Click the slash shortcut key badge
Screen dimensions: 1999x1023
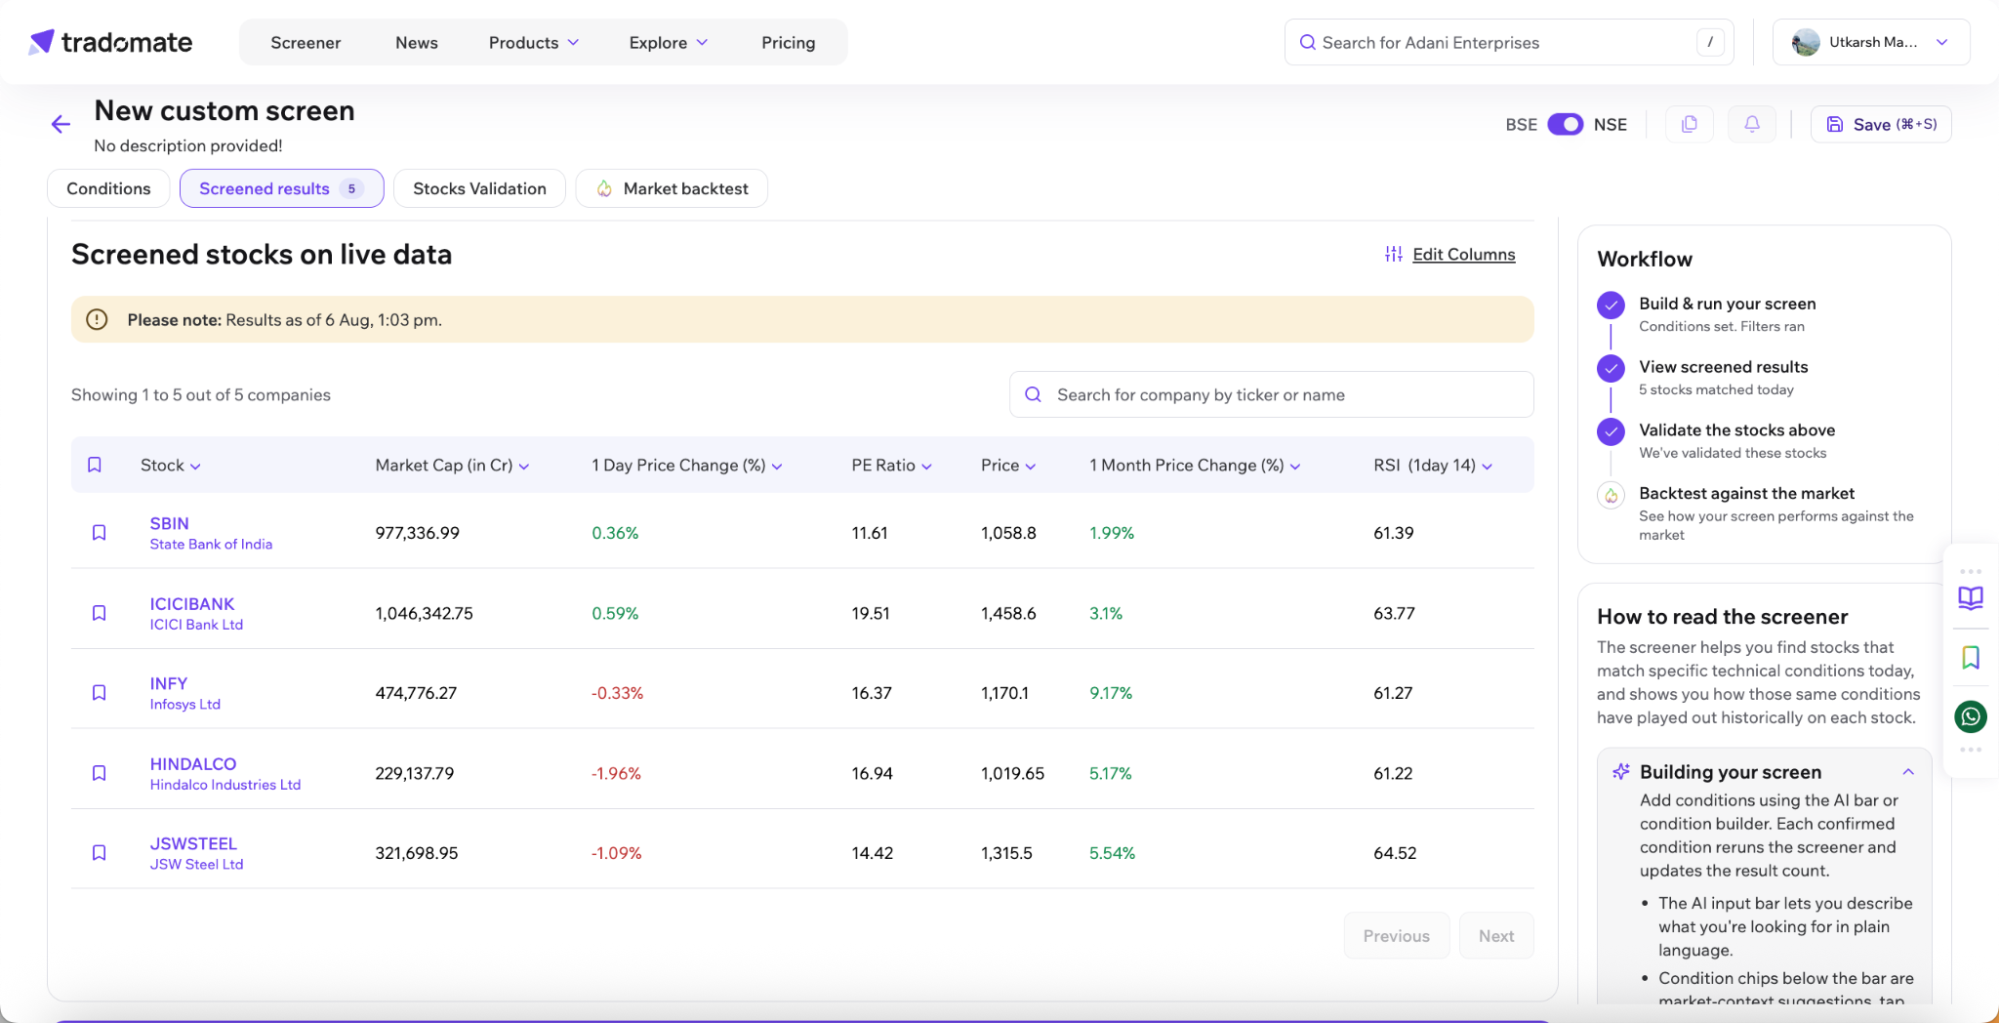pyautogui.click(x=1710, y=42)
